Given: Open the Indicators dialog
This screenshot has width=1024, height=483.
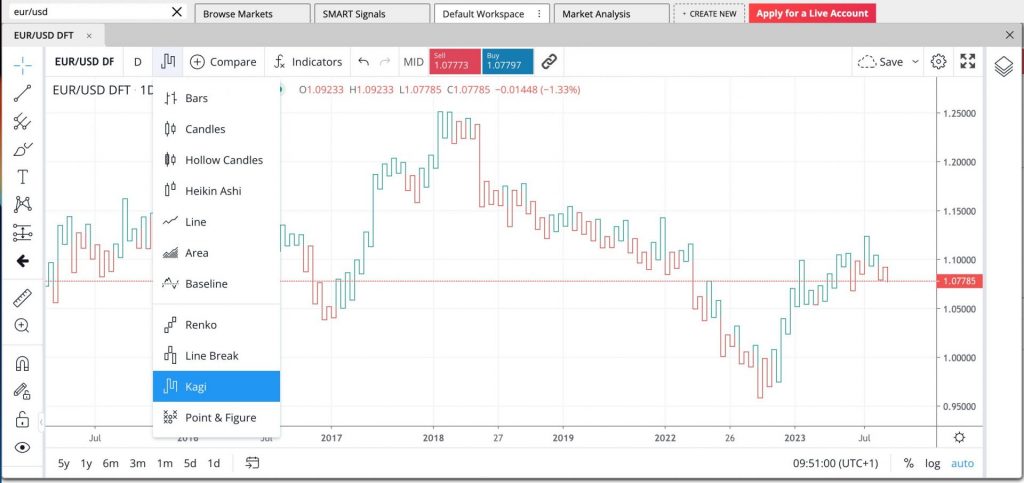Looking at the screenshot, I should pyautogui.click(x=308, y=62).
